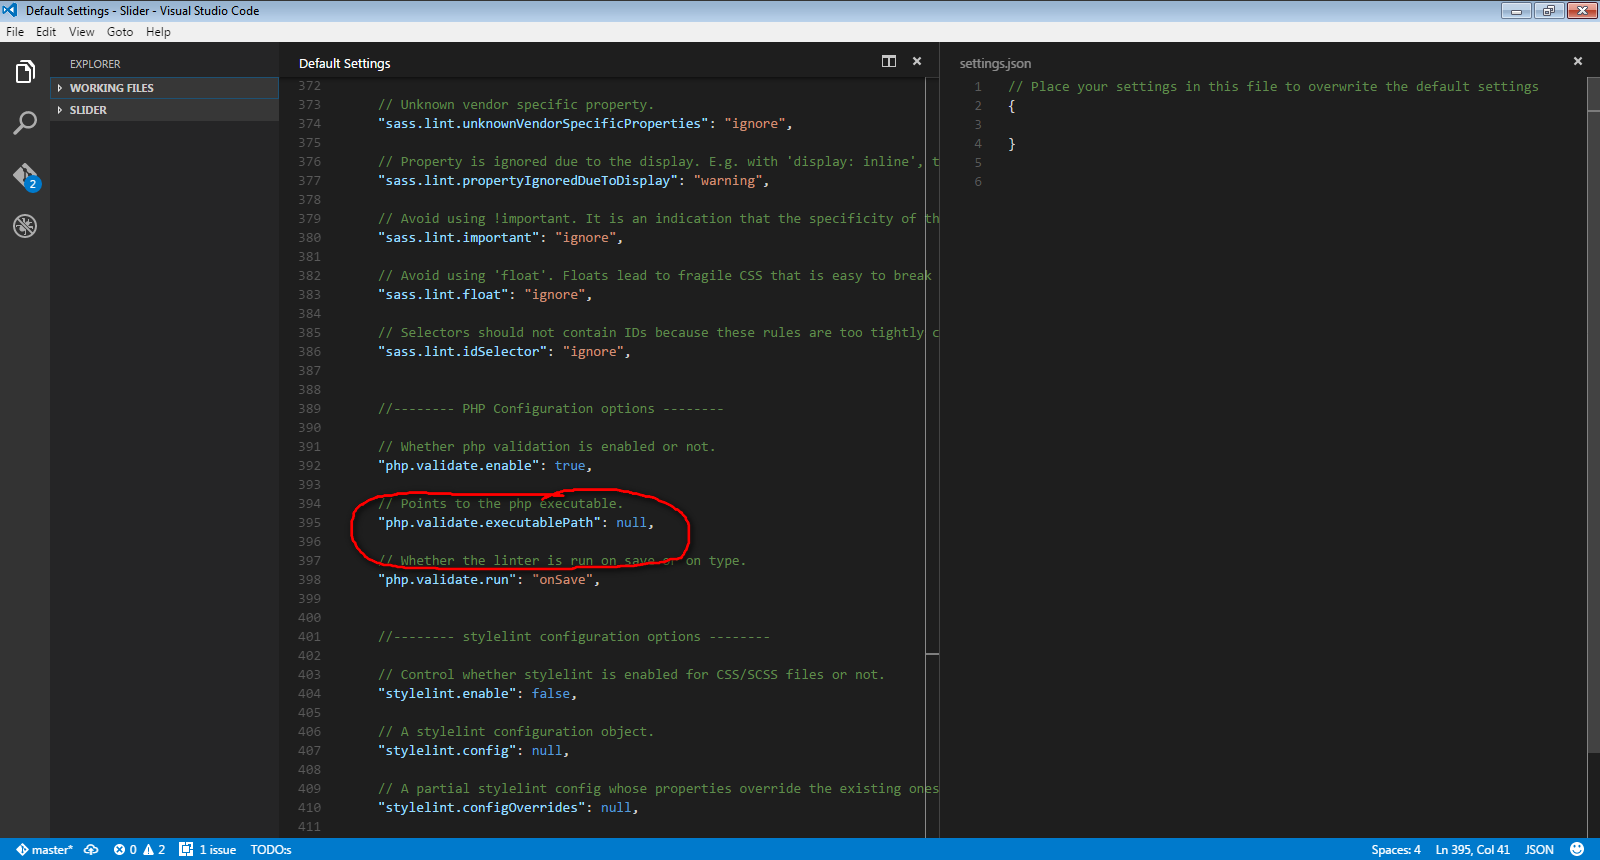The height and width of the screenshot is (860, 1600).
Task: Click "Points to the php executable" comment
Action: tap(501, 504)
